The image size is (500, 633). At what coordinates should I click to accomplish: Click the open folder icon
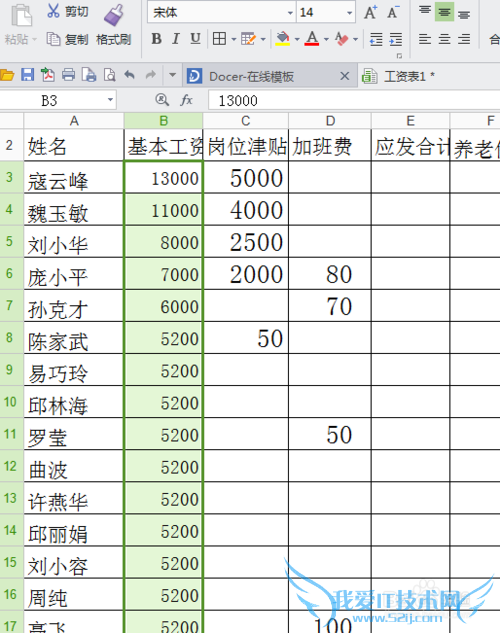click(7, 75)
